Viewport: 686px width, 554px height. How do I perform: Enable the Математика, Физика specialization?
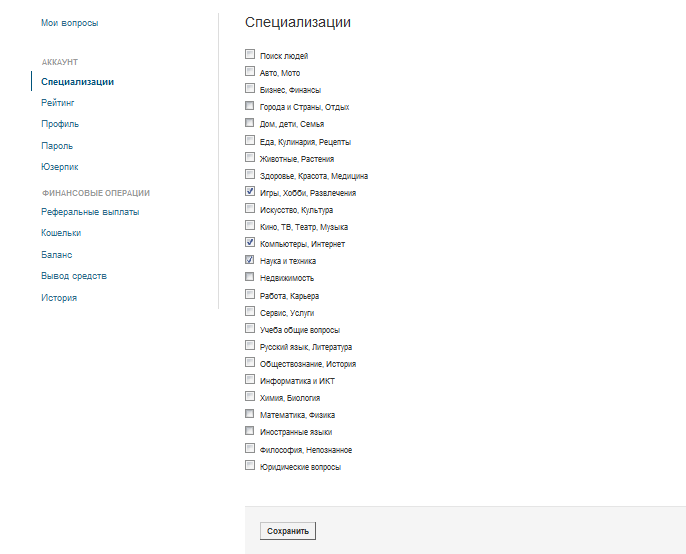(250, 414)
